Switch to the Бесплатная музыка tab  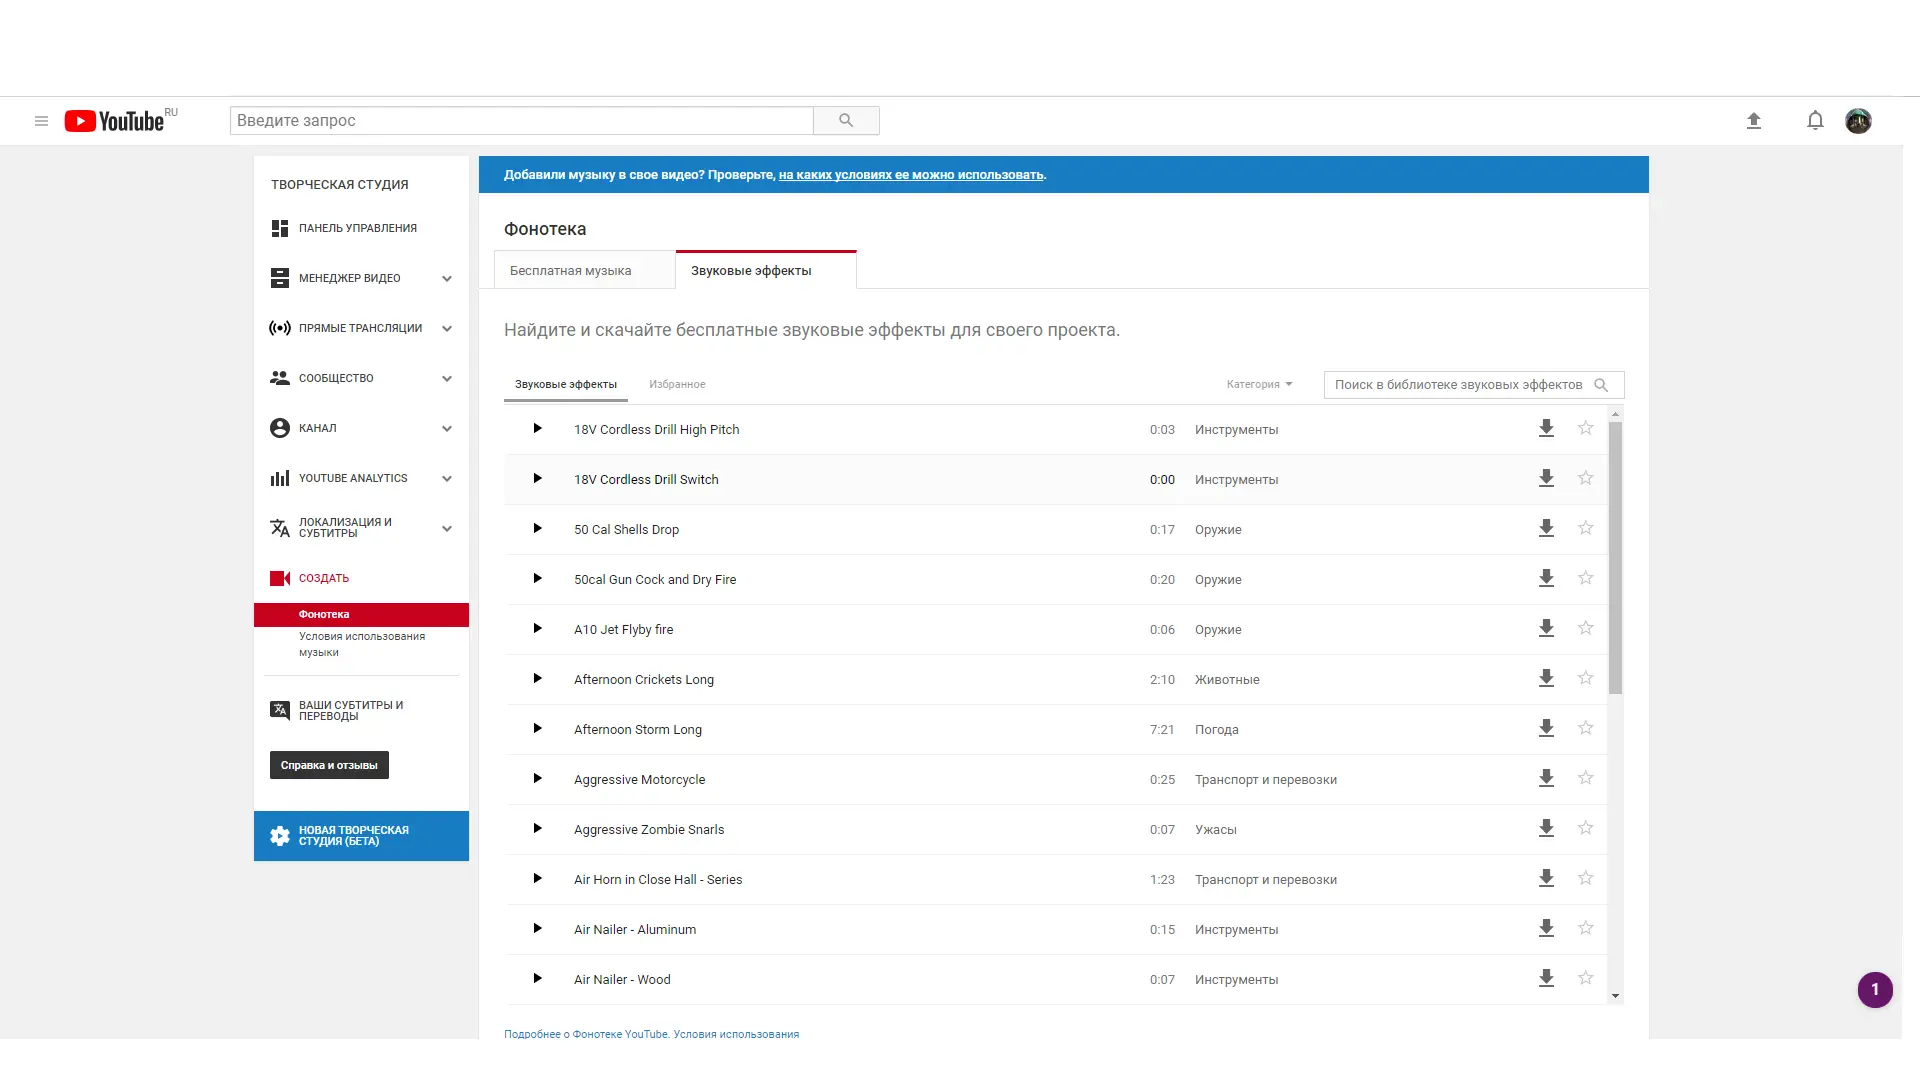571,271
